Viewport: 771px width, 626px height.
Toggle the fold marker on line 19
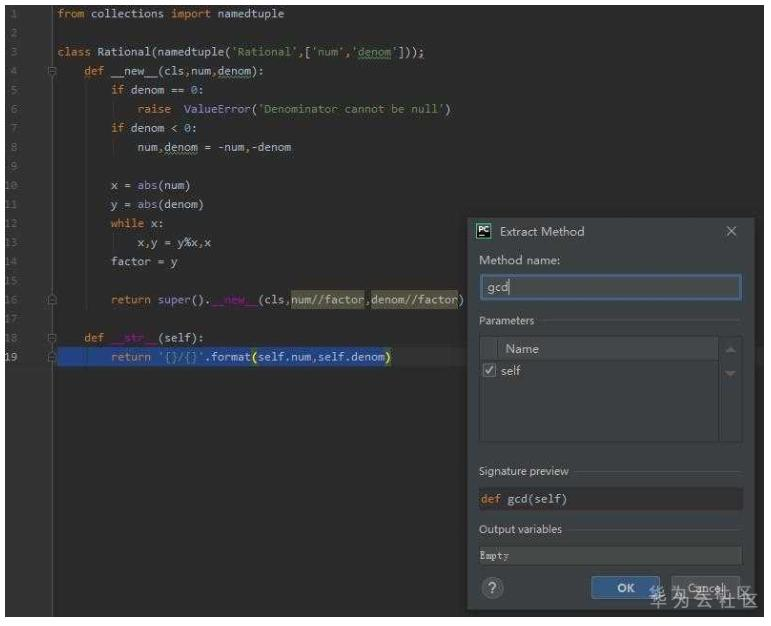pyautogui.click(x=52, y=357)
